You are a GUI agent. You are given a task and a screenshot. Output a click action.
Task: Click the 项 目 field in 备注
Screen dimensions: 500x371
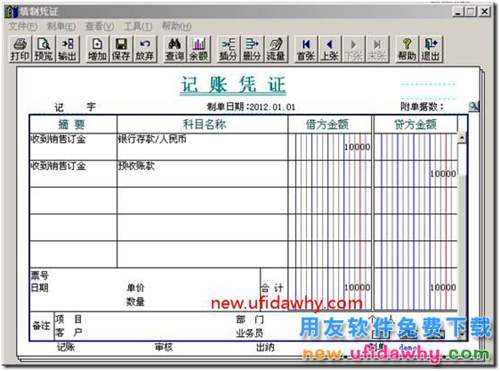click(x=69, y=319)
